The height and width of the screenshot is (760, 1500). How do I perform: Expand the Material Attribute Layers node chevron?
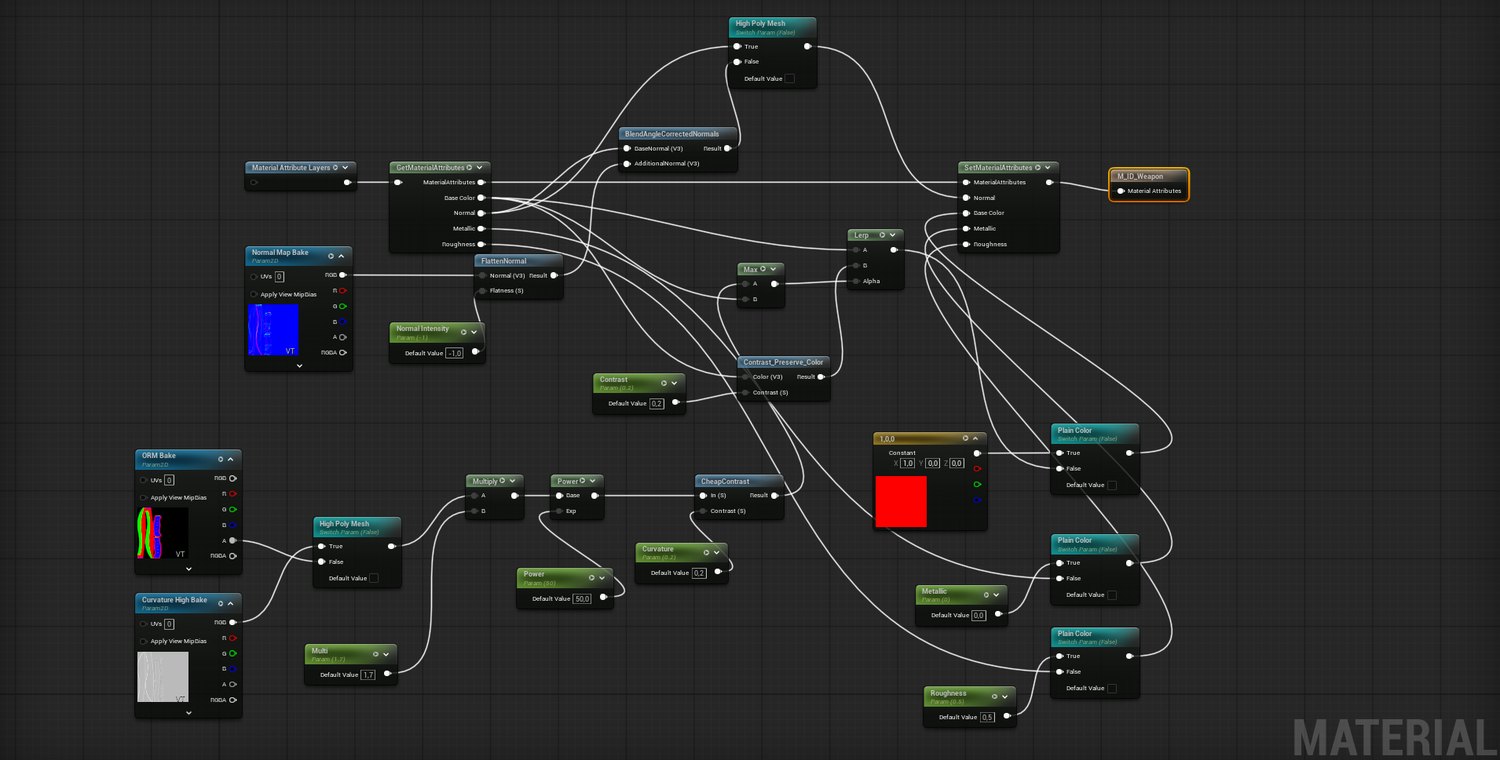347,167
